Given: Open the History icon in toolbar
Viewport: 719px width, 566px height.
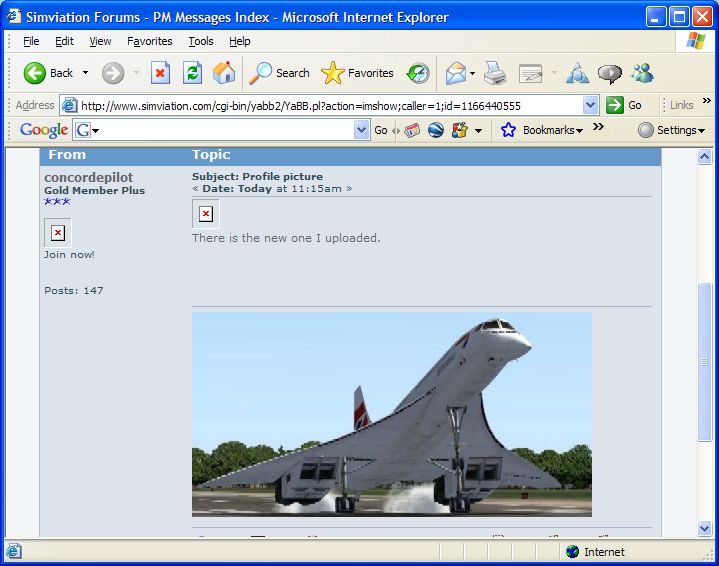Looking at the screenshot, I should (418, 73).
